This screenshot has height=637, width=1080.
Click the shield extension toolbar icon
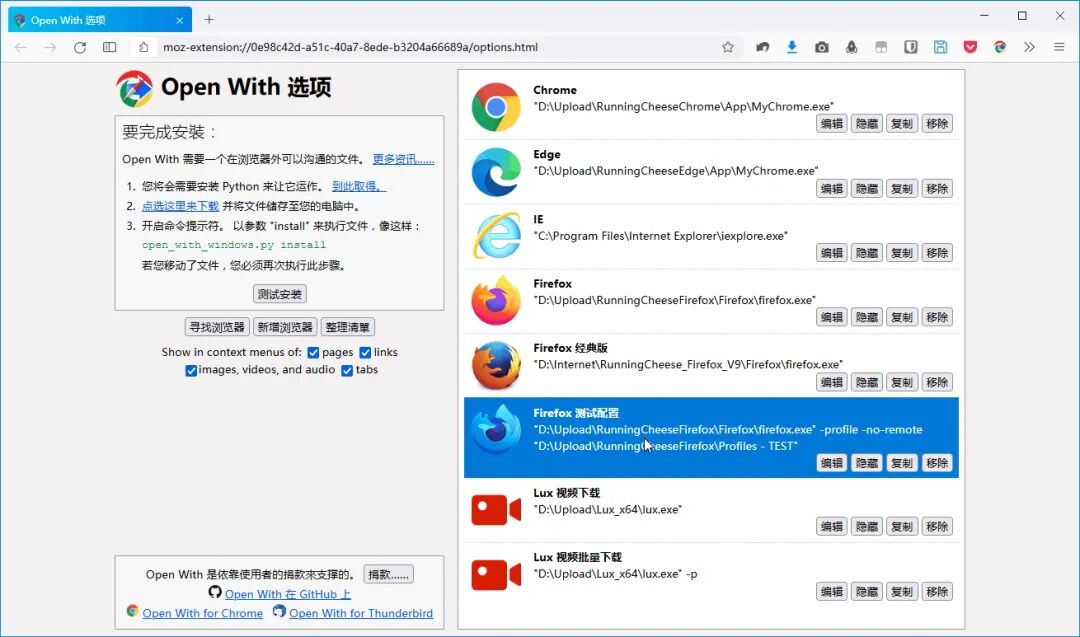coord(911,48)
